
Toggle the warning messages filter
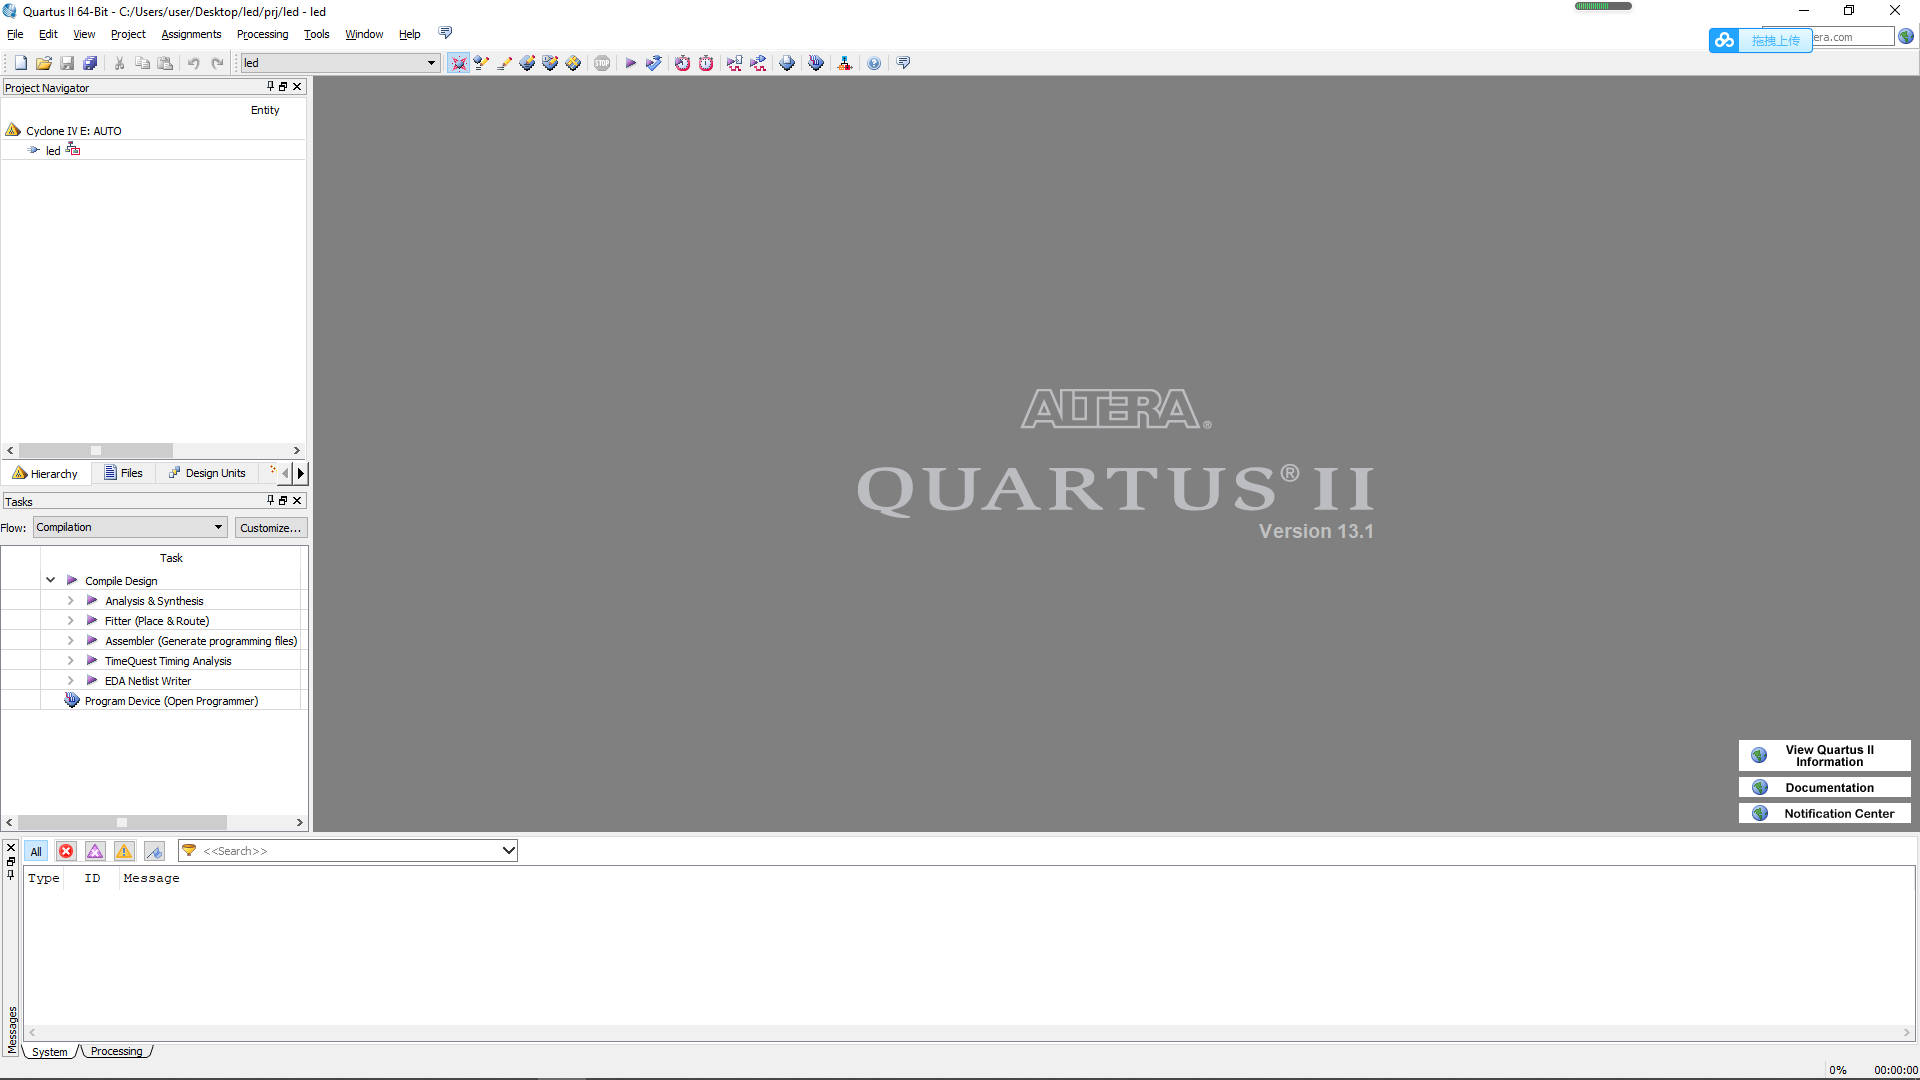click(124, 851)
